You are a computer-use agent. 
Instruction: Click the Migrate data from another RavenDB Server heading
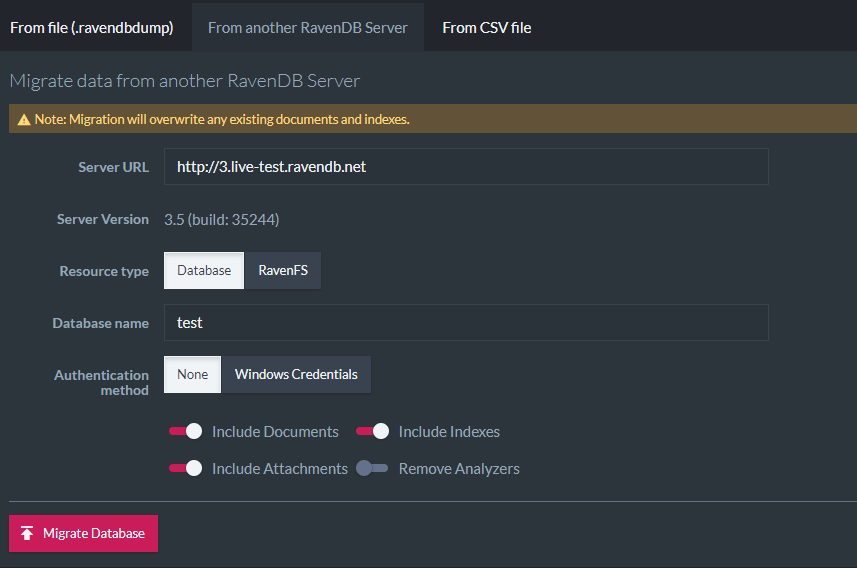click(185, 81)
